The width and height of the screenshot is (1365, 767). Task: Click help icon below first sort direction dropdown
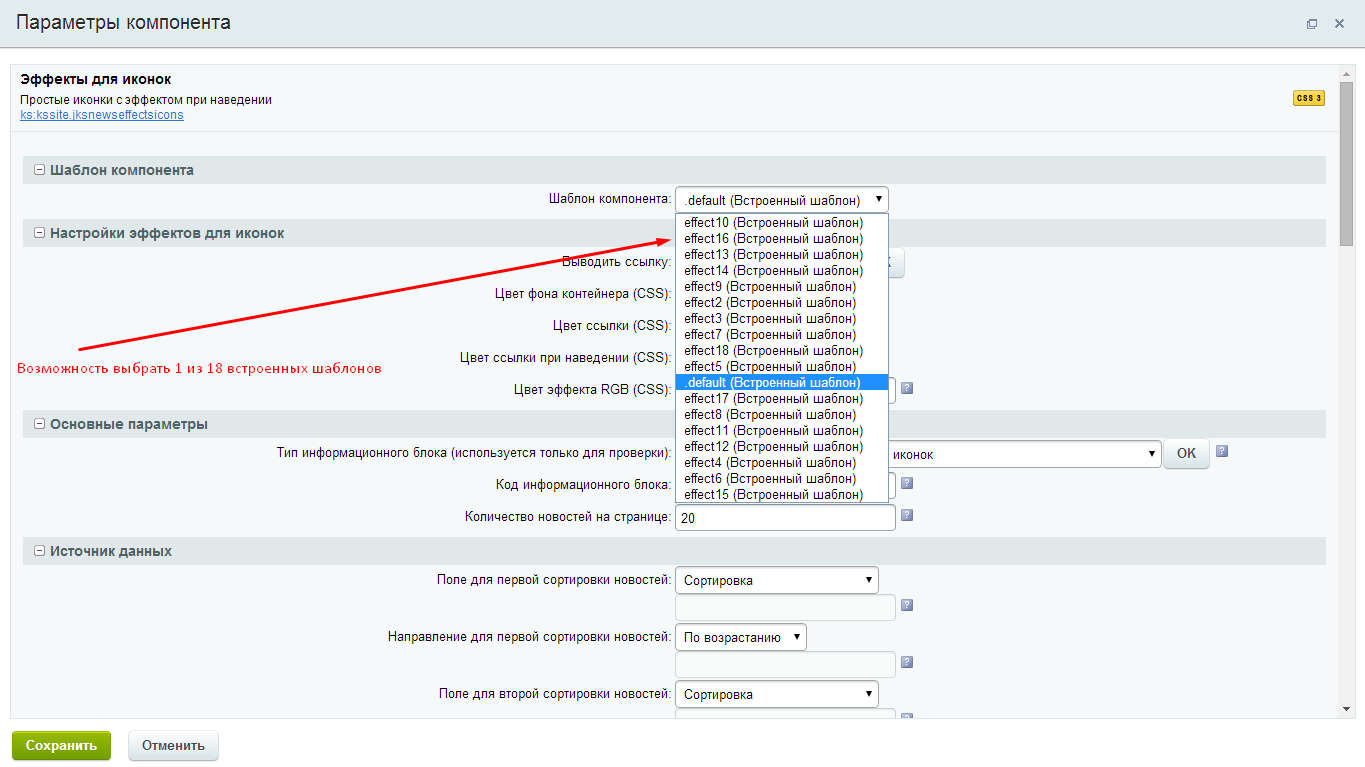(907, 663)
